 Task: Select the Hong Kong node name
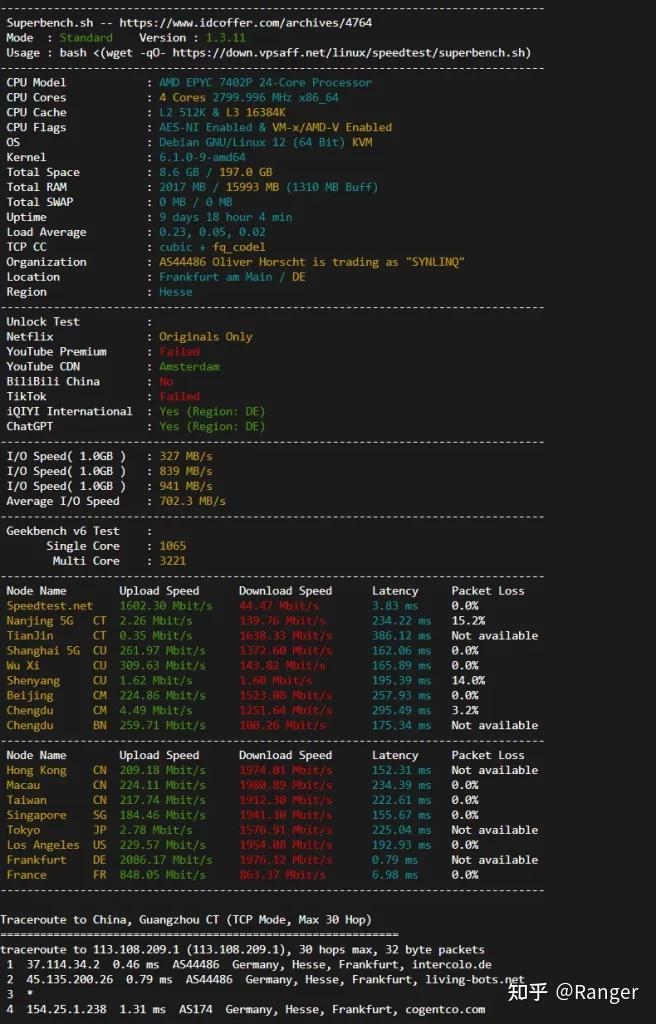[36, 771]
